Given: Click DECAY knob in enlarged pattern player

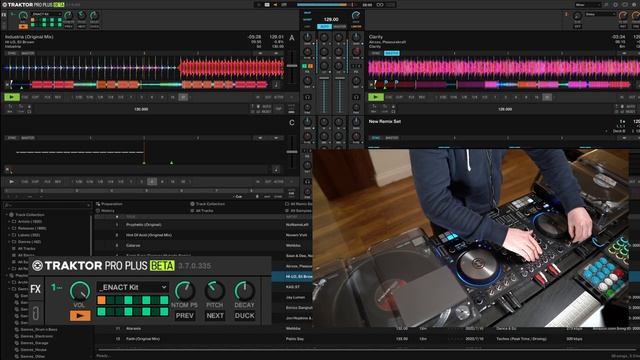Looking at the screenshot, I should [x=244, y=290].
